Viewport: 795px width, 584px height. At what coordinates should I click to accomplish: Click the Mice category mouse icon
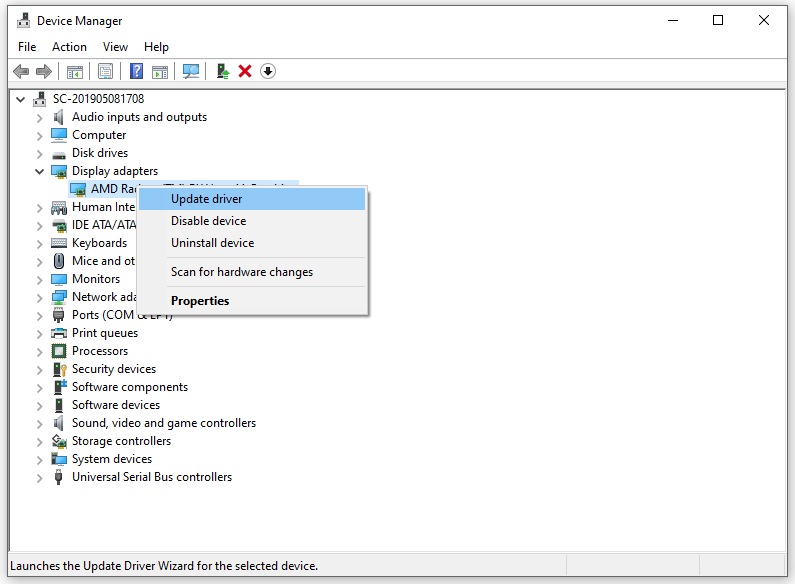(x=59, y=261)
